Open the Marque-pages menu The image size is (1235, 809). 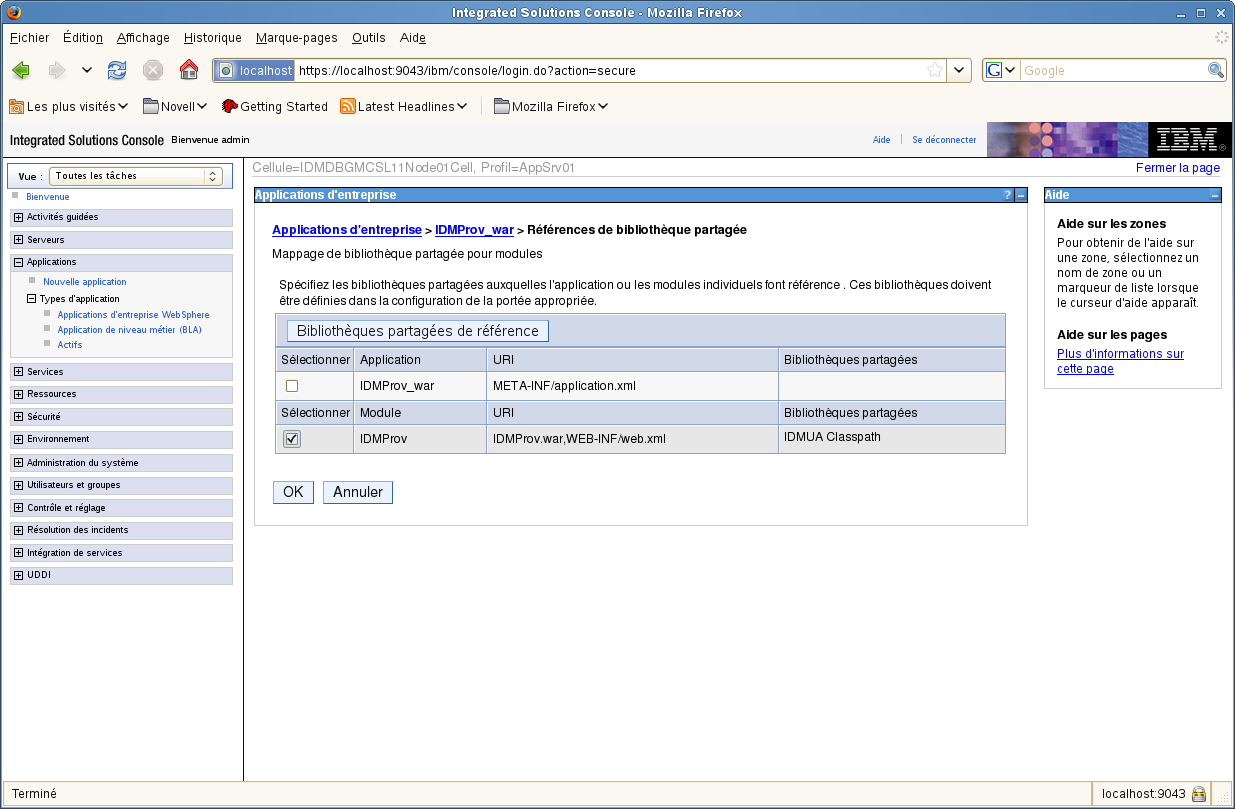tap(296, 38)
